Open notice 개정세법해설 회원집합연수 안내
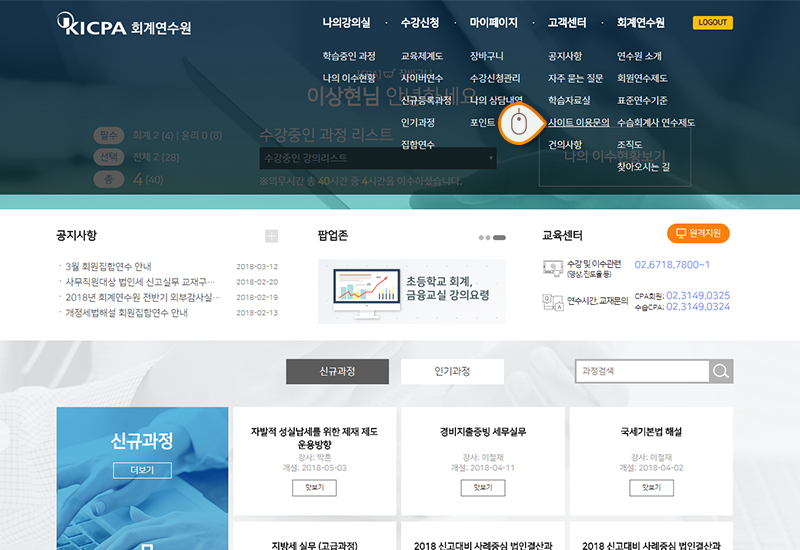800x550 pixels. click(x=127, y=312)
